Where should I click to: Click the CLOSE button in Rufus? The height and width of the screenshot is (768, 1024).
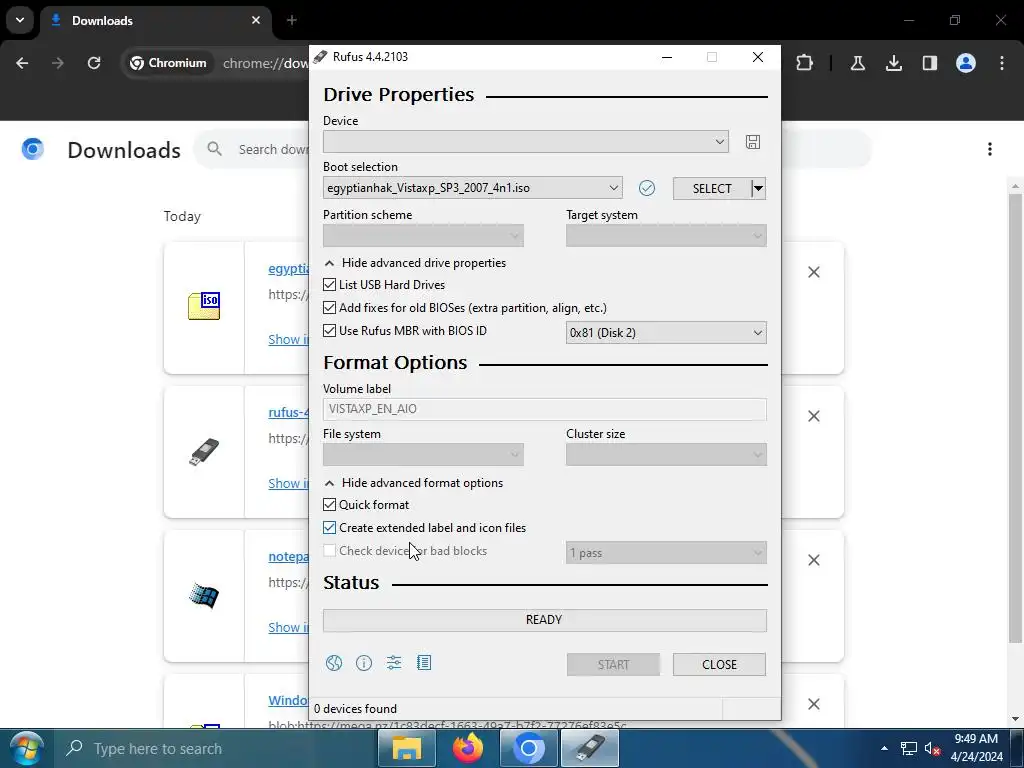(719, 664)
